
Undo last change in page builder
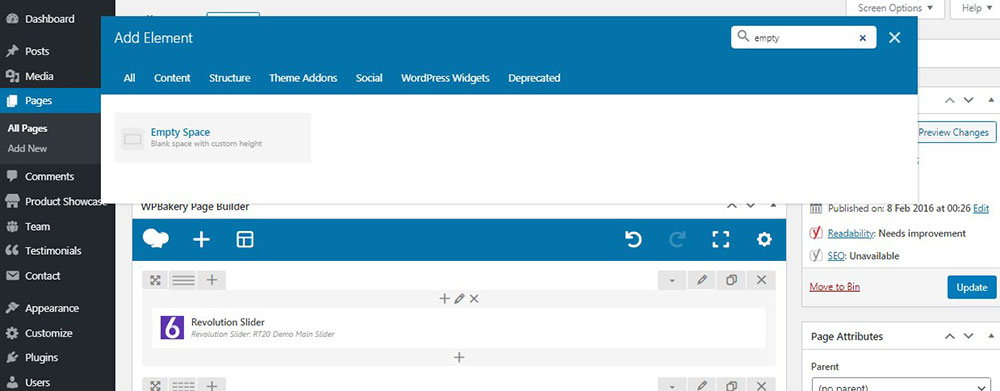click(x=633, y=240)
